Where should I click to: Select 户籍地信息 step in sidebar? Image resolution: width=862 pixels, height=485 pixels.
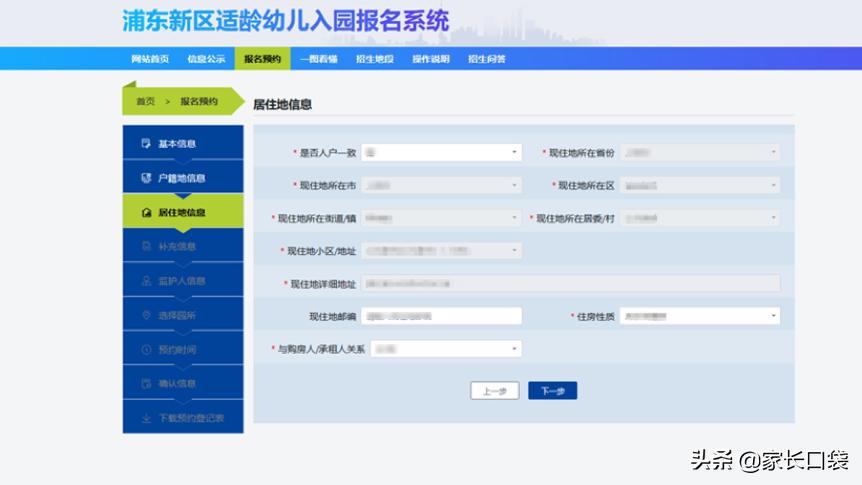click(183, 177)
